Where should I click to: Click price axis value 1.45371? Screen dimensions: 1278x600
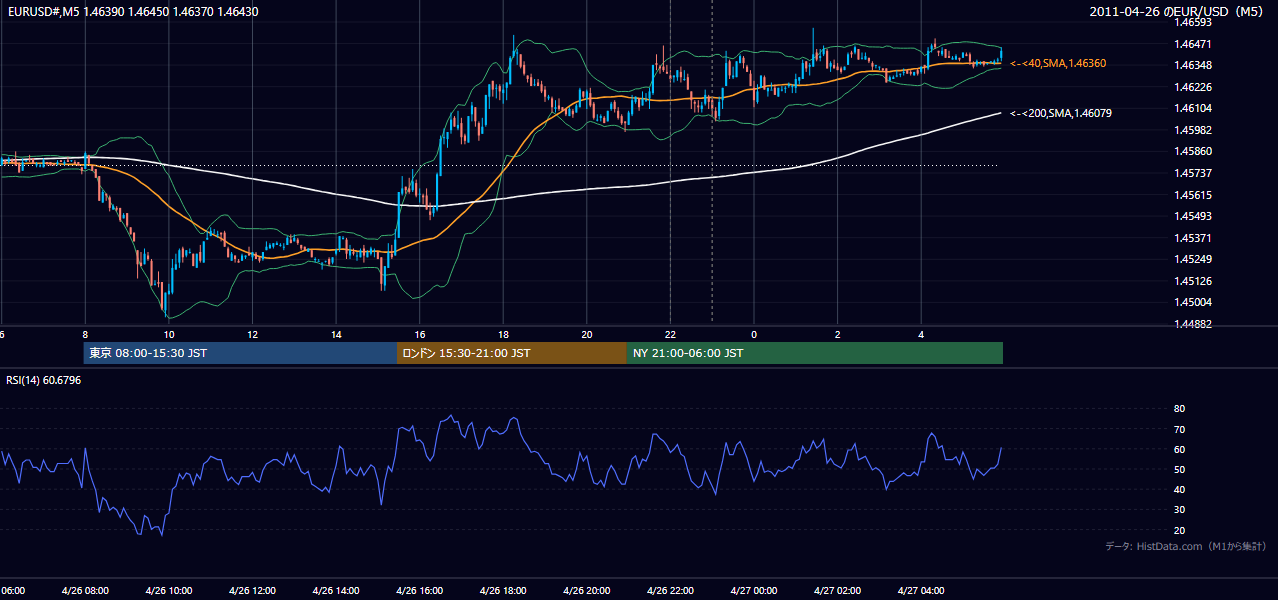click(x=1192, y=238)
